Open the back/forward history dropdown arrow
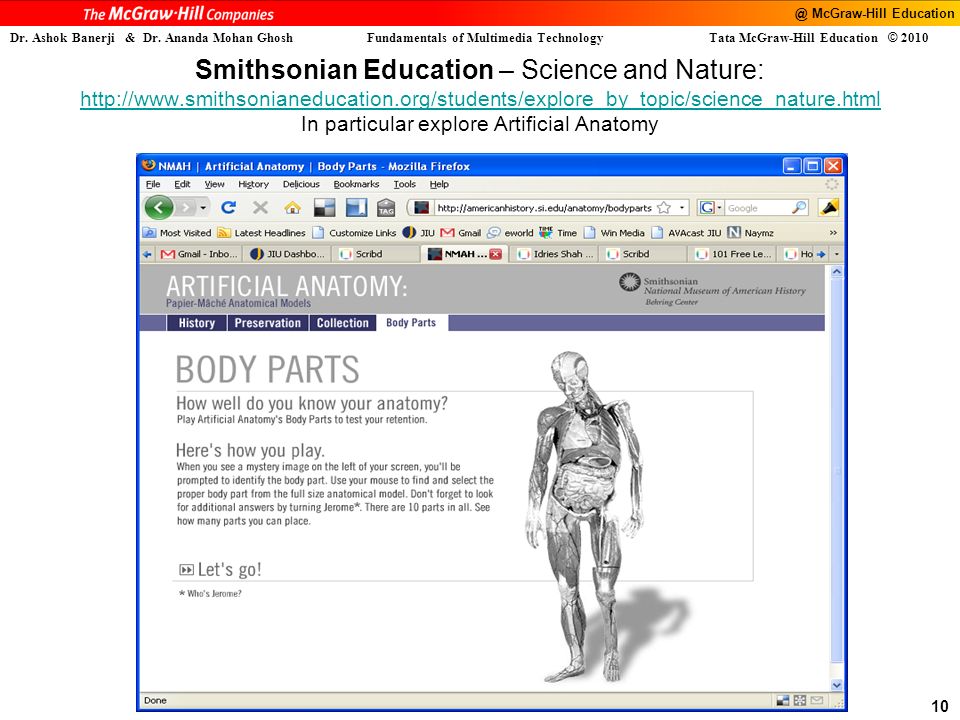Viewport: 960px width, 720px height. [x=203, y=208]
